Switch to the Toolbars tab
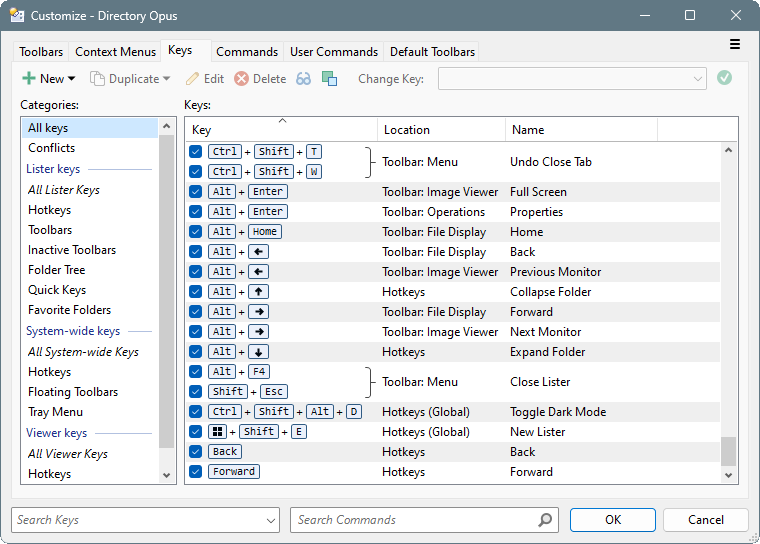The image size is (760, 544). pos(41,52)
